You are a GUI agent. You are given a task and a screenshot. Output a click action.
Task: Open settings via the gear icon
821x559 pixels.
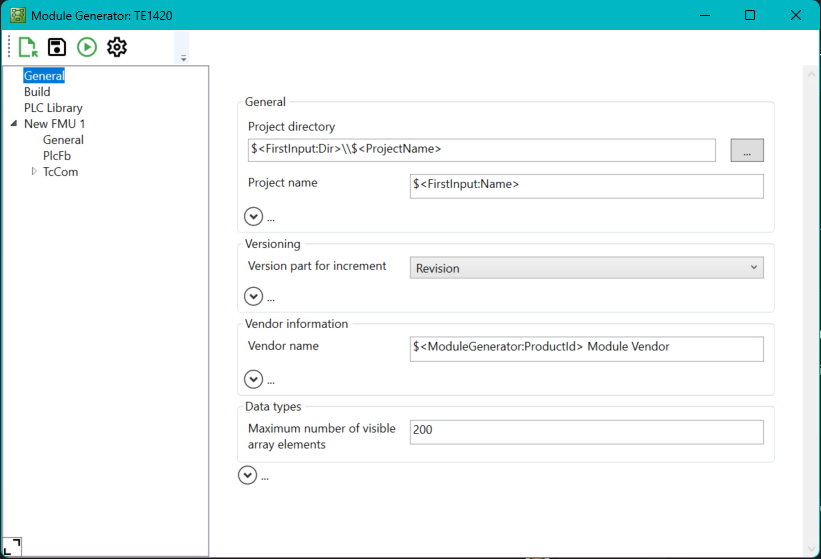pyautogui.click(x=117, y=47)
